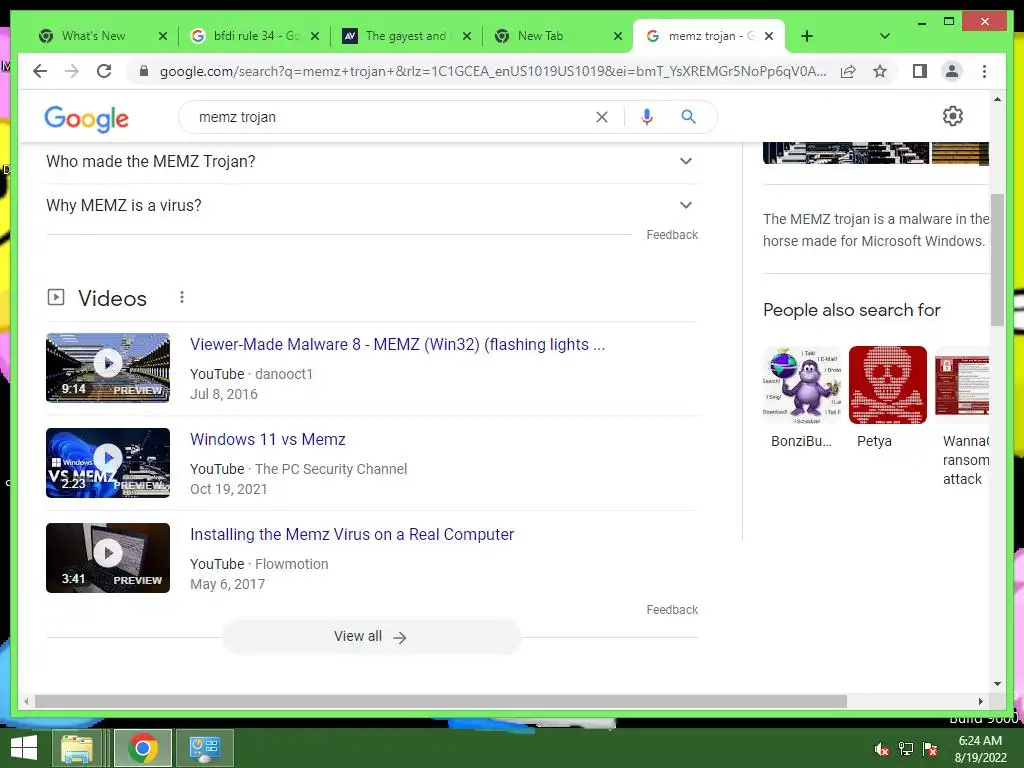The image size is (1024, 768).
Task: Click the vertical scrollbar thumb
Action: (997, 259)
